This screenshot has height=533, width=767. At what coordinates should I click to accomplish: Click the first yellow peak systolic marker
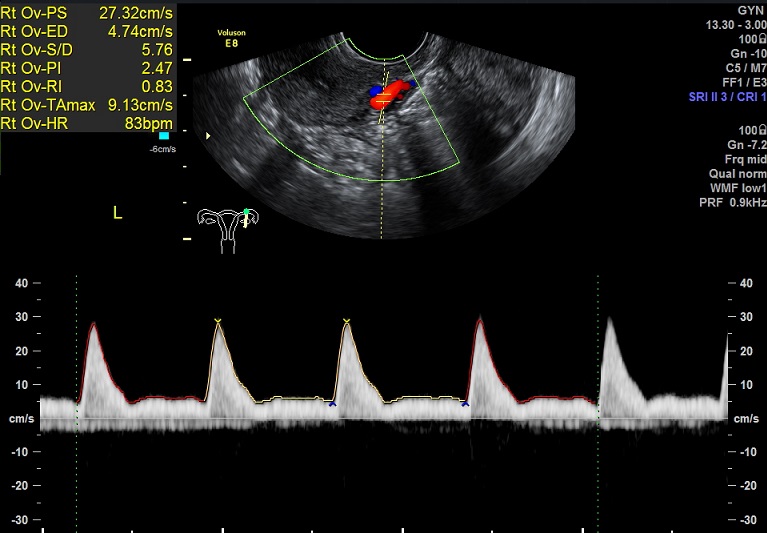pyautogui.click(x=218, y=321)
